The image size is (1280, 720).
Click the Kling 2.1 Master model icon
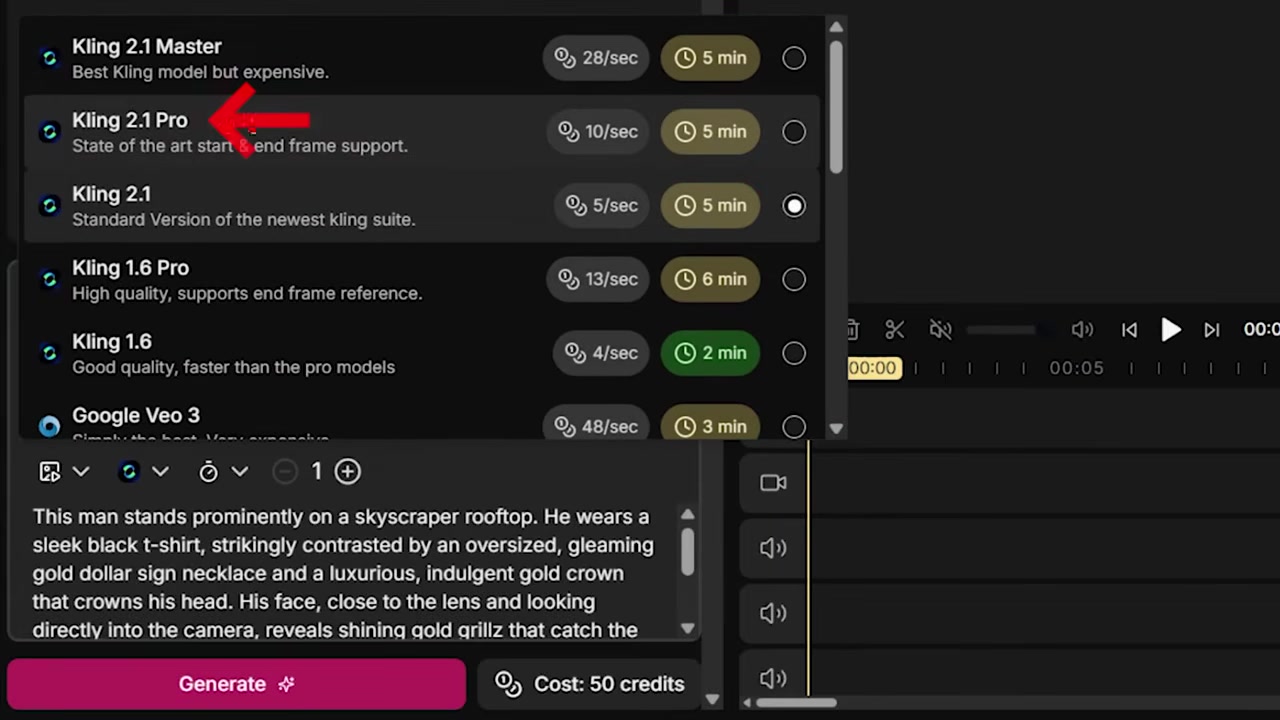coord(49,58)
